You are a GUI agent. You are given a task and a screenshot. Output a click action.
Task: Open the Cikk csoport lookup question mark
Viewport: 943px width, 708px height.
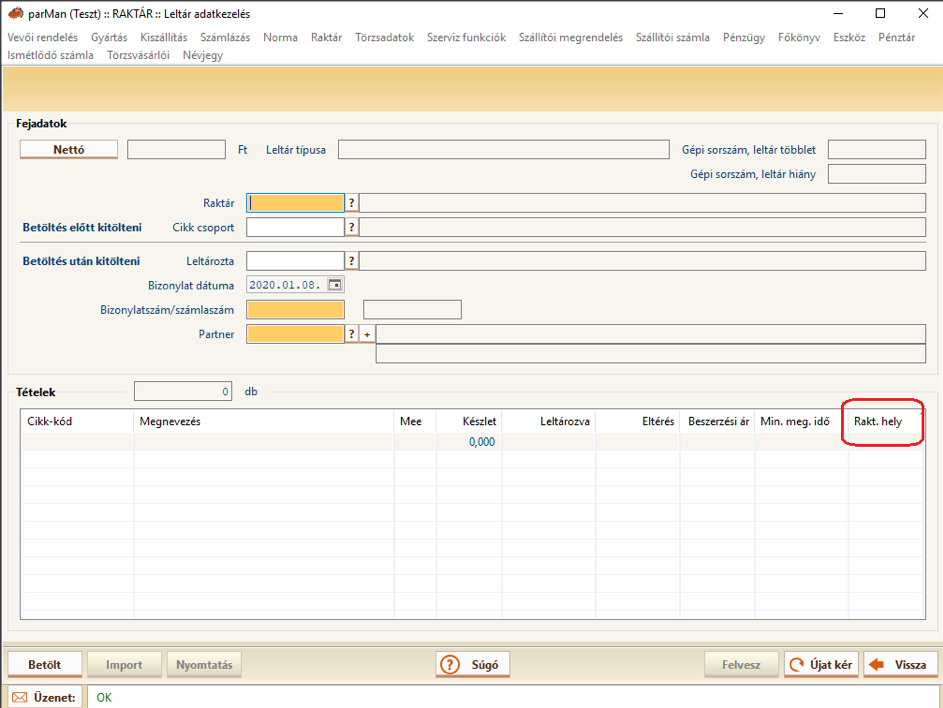point(352,227)
